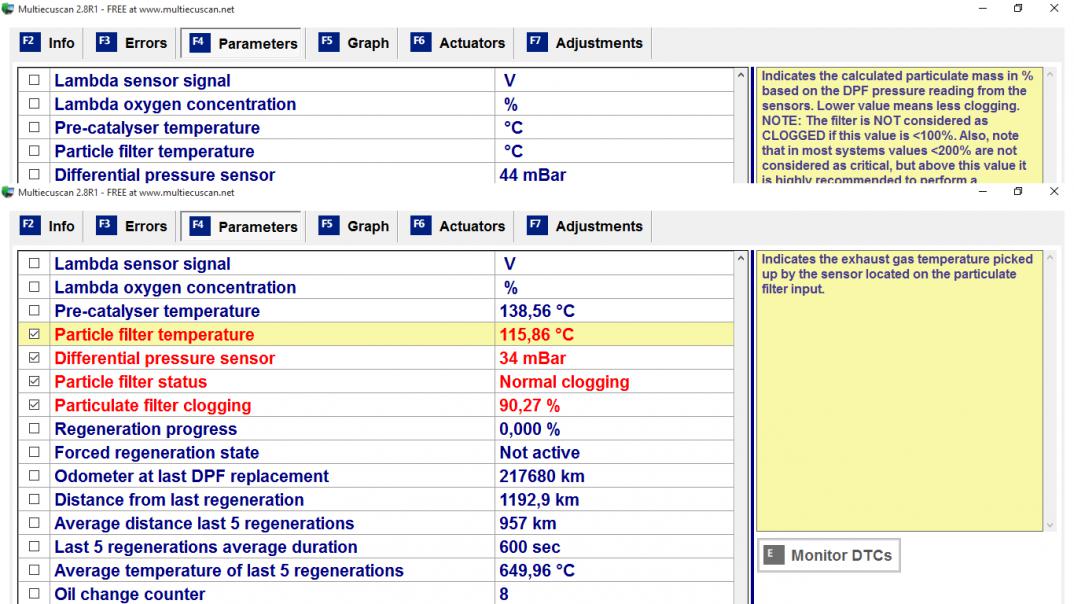The height and width of the screenshot is (604, 1074).
Task: Open the Errors tab in the lower window
Action: pyautogui.click(x=146, y=226)
